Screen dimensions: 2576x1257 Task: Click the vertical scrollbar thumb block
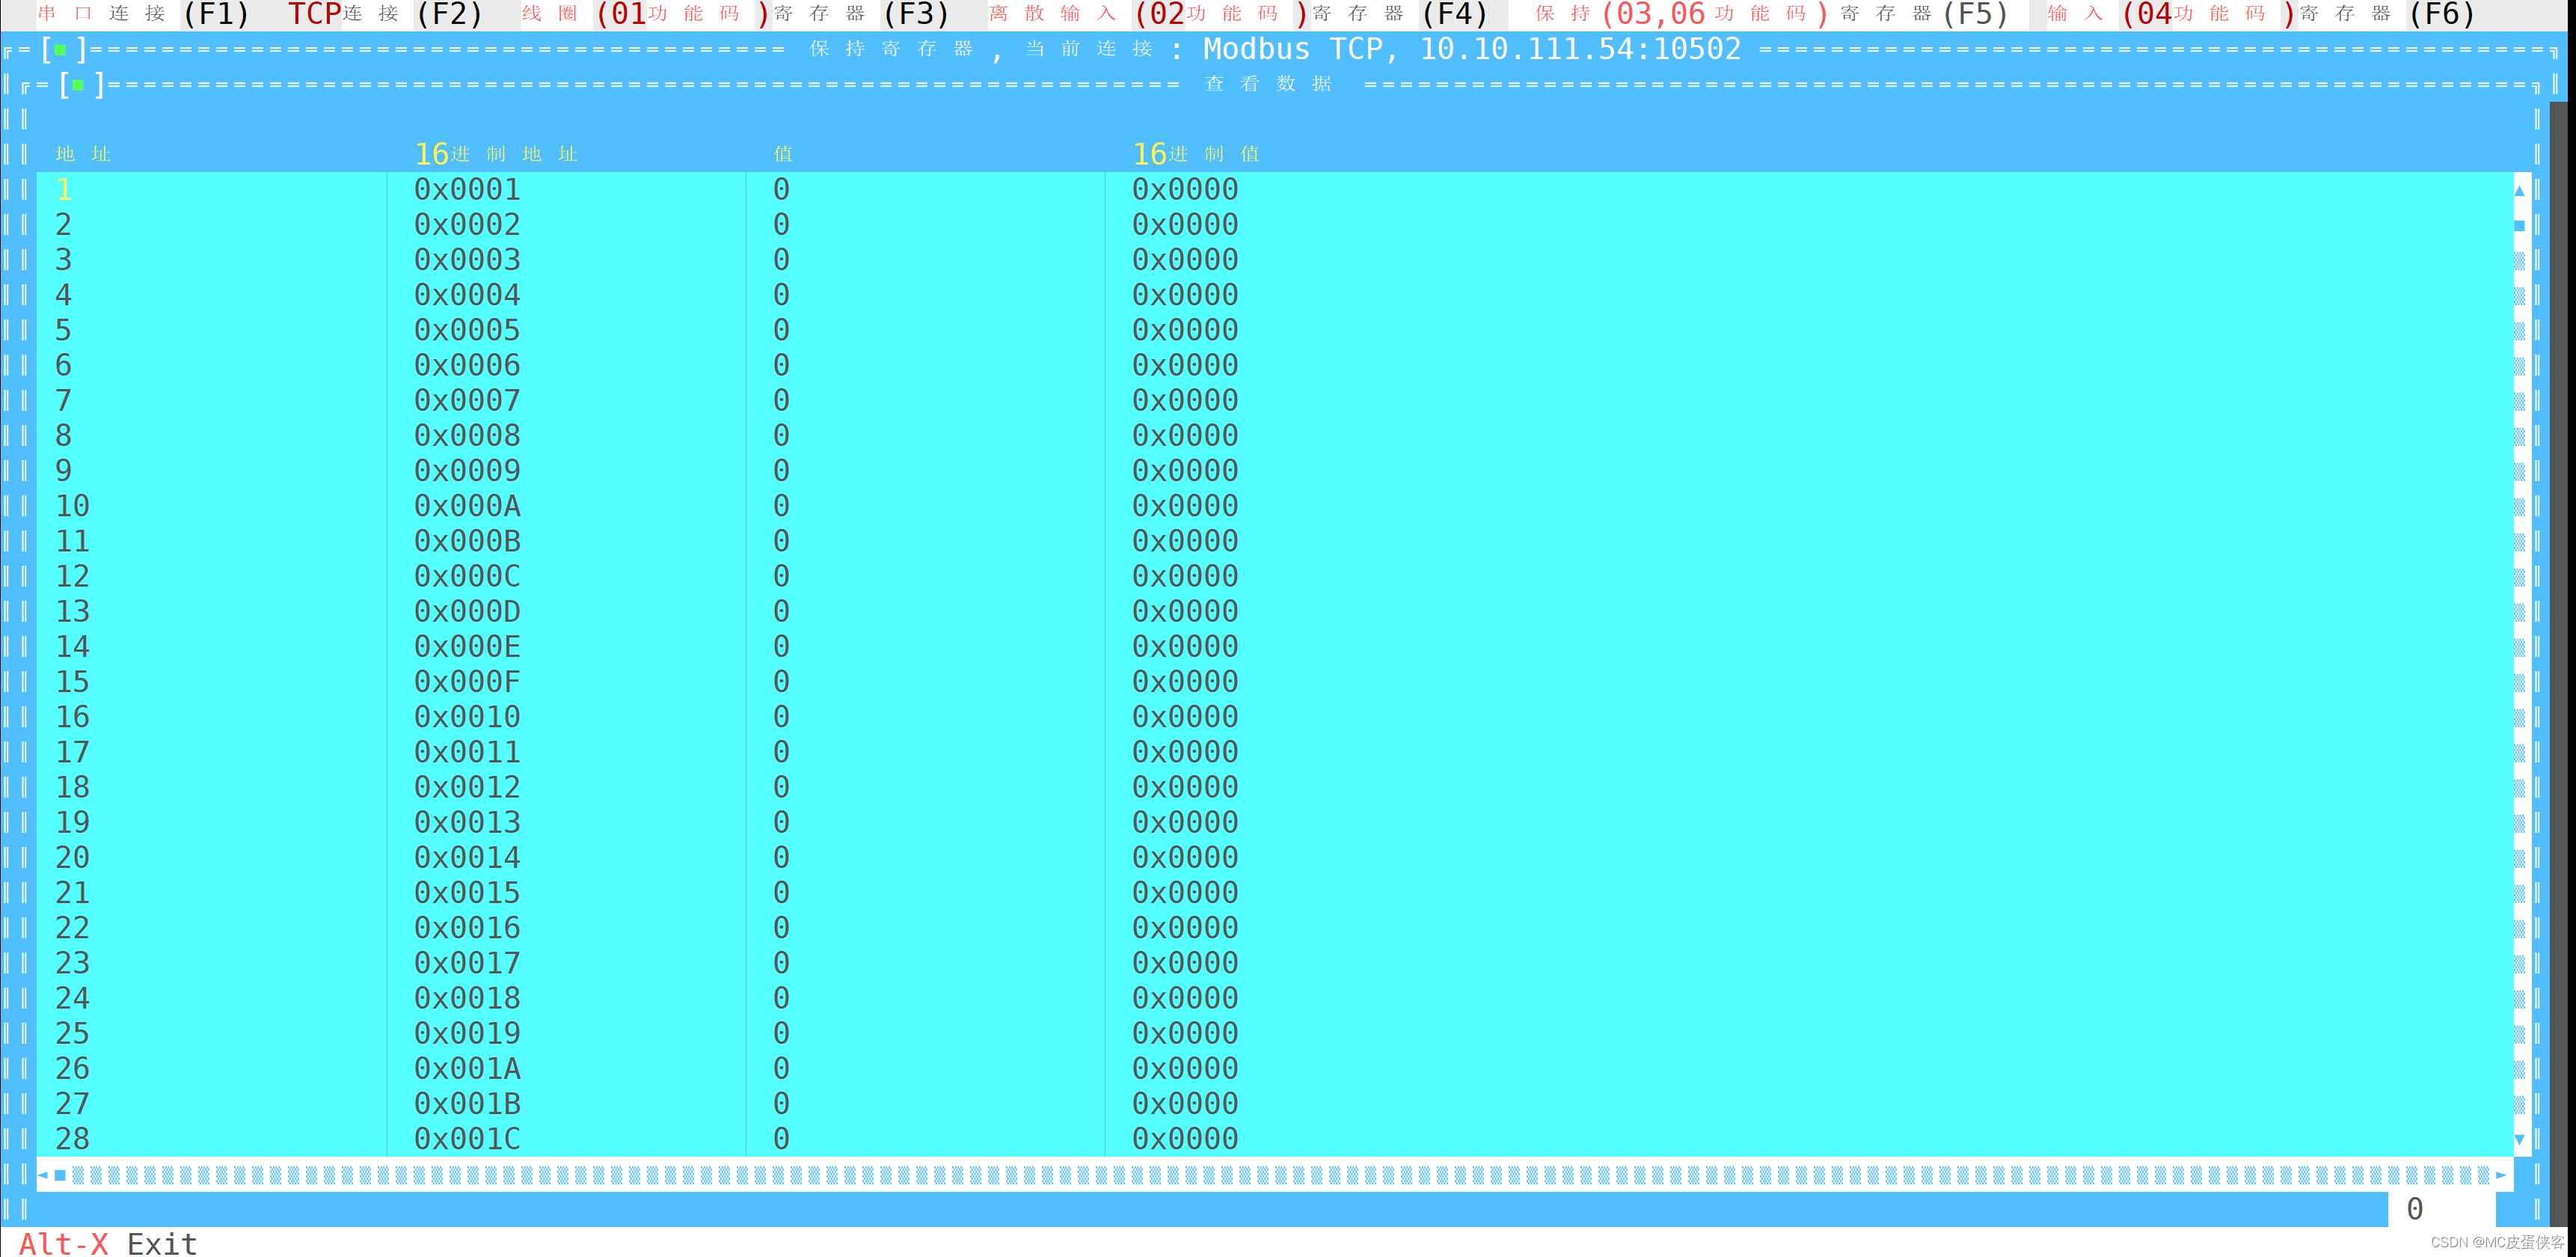(2519, 226)
